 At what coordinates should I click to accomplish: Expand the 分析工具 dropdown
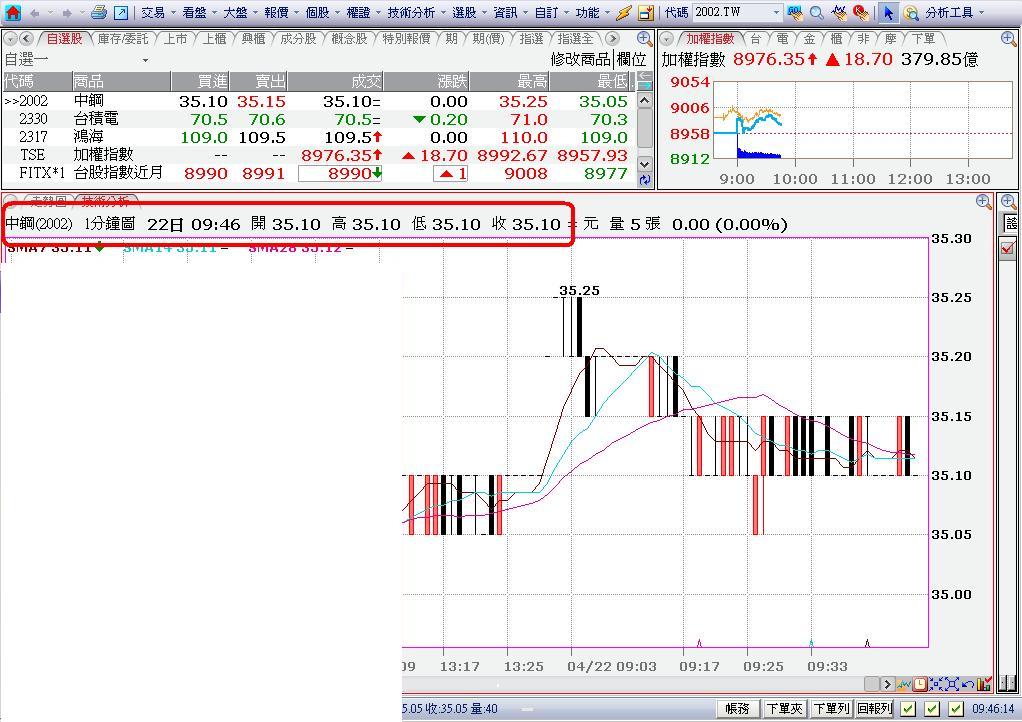(954, 12)
